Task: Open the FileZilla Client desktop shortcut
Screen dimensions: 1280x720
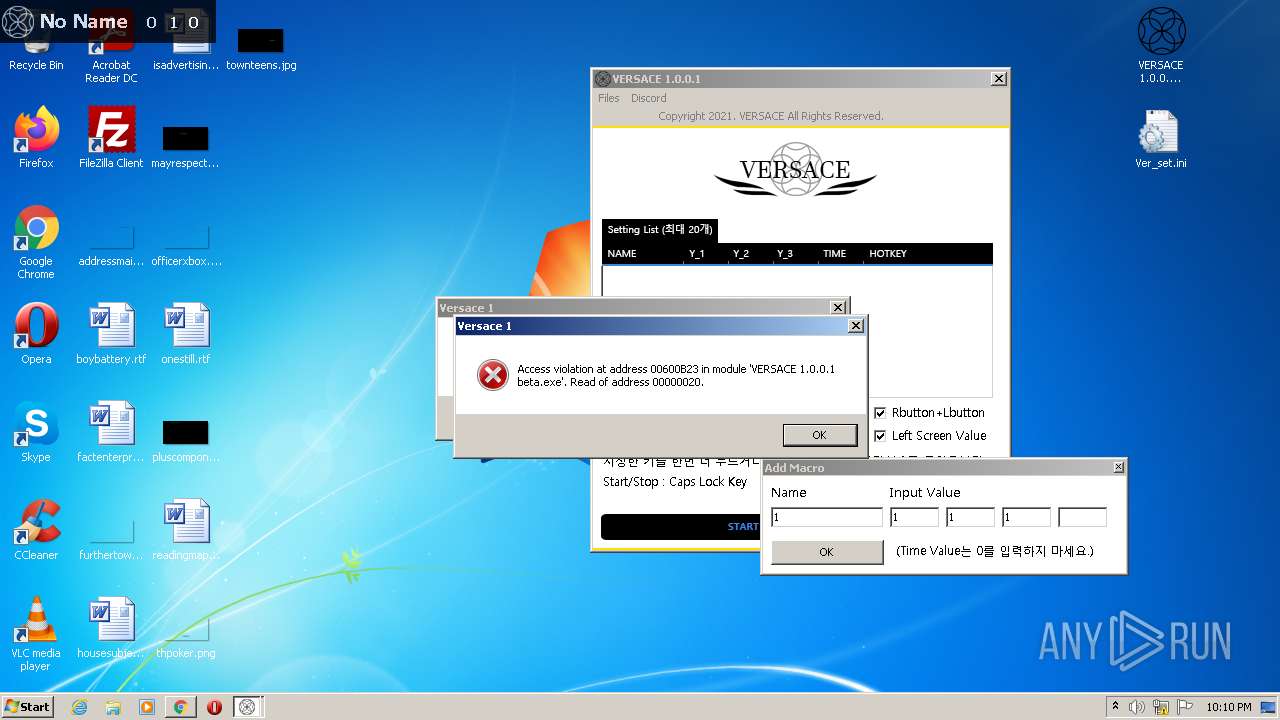Action: 111,138
